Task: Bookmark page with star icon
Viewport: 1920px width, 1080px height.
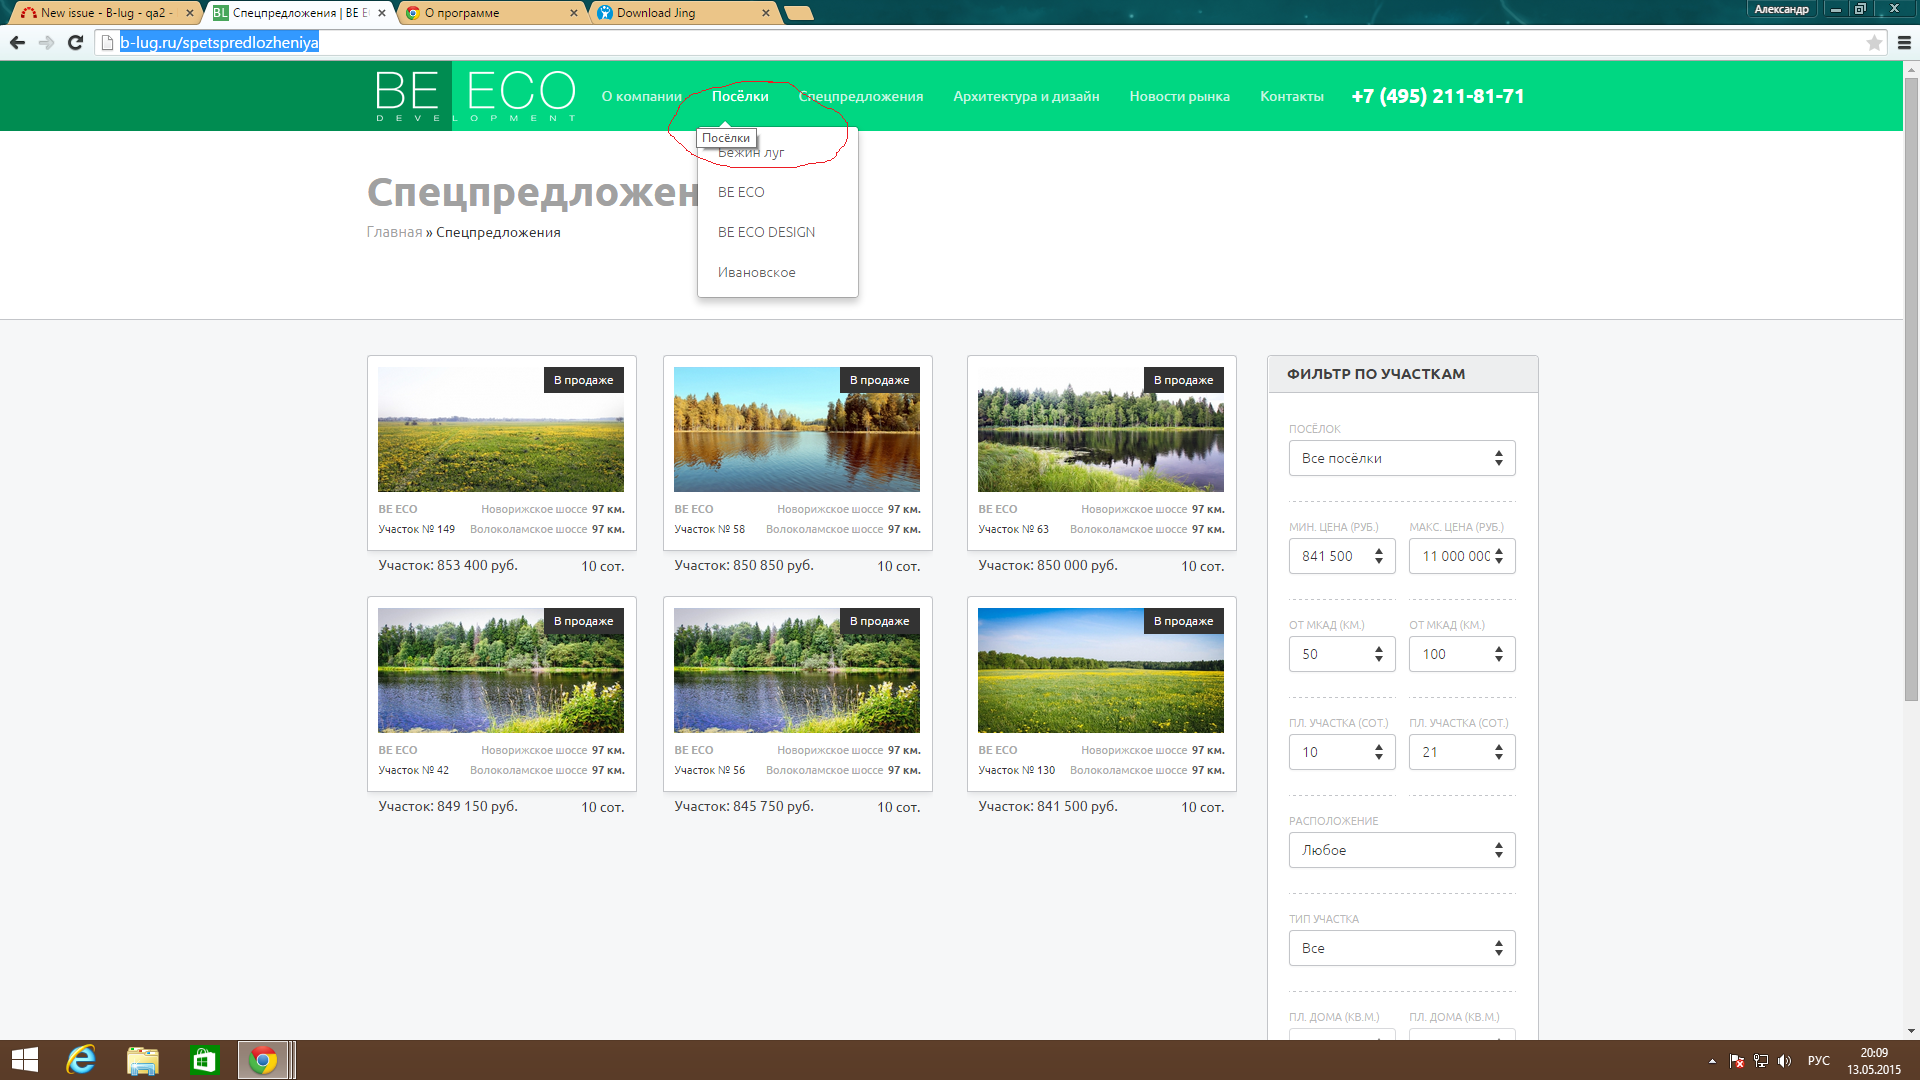Action: [1874, 42]
